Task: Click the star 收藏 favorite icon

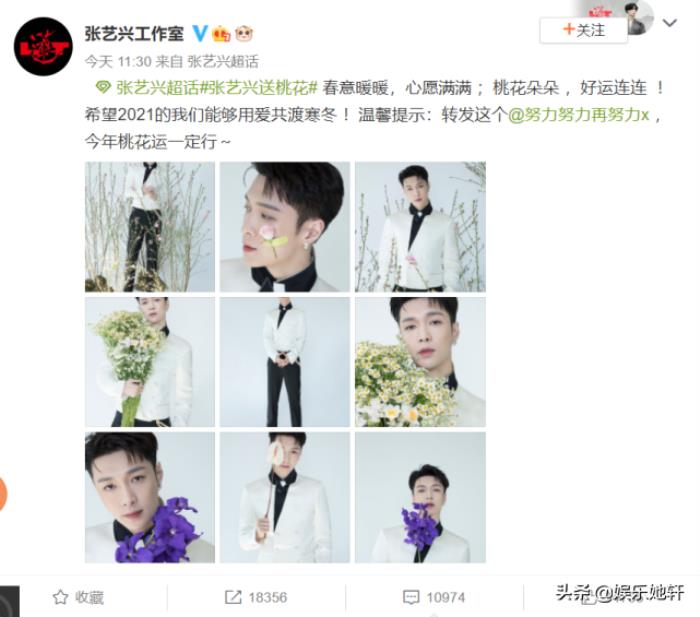Action: click(x=60, y=597)
